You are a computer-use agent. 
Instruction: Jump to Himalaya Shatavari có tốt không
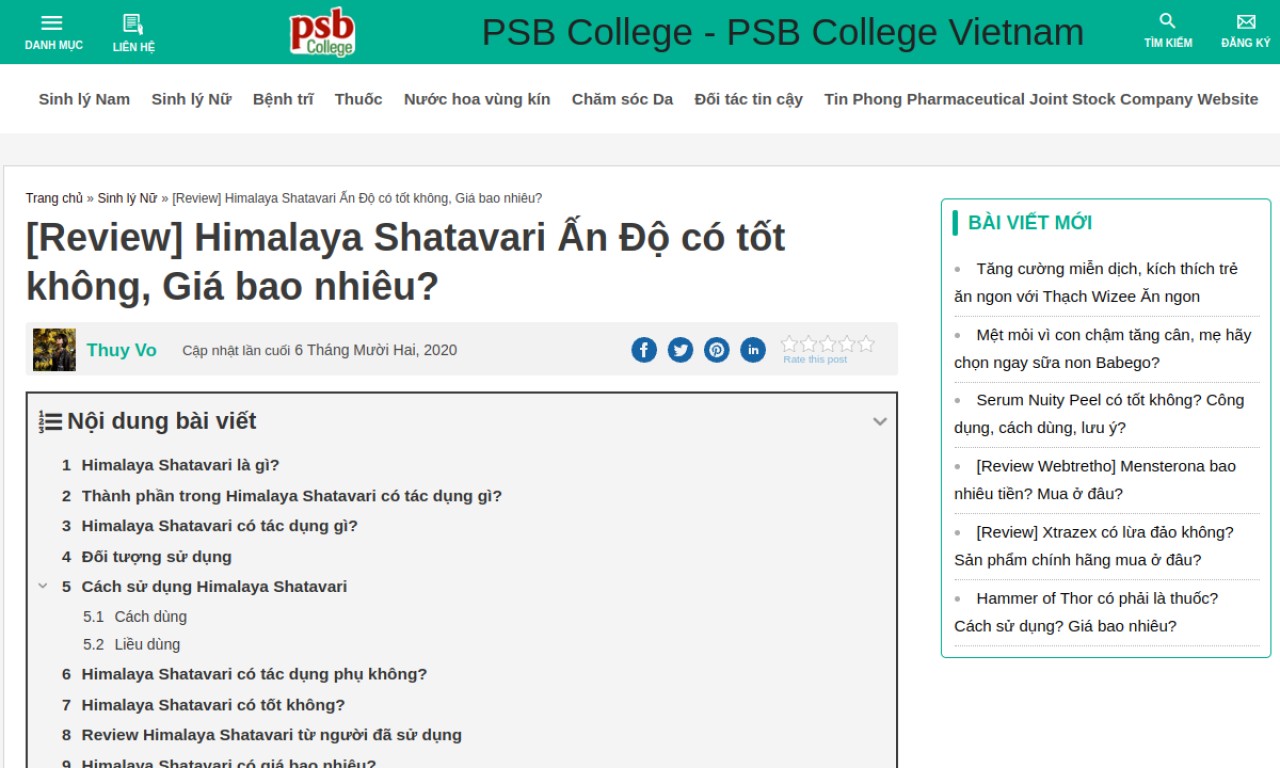[213, 705]
